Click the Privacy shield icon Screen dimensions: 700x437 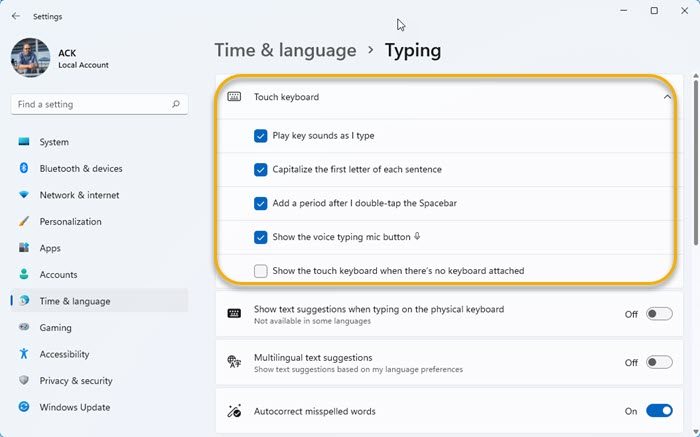coord(24,380)
